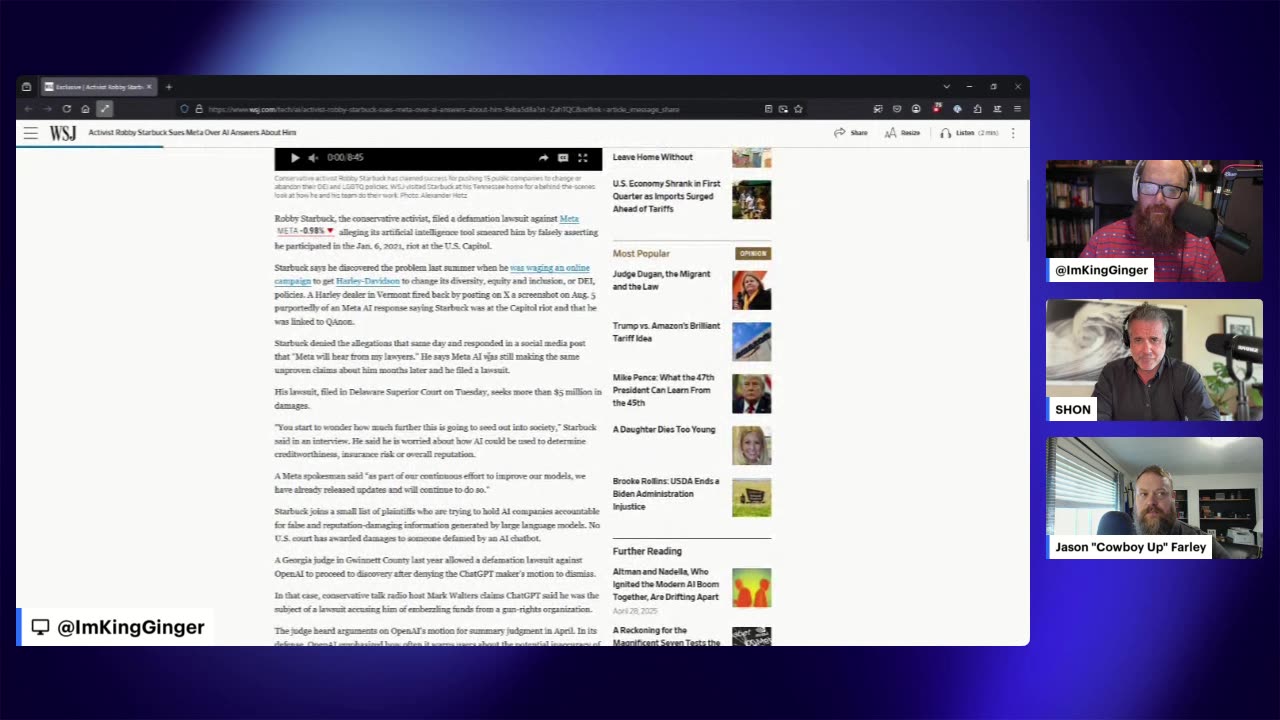Click the OPINION badge beside Most Popular

coord(753,253)
